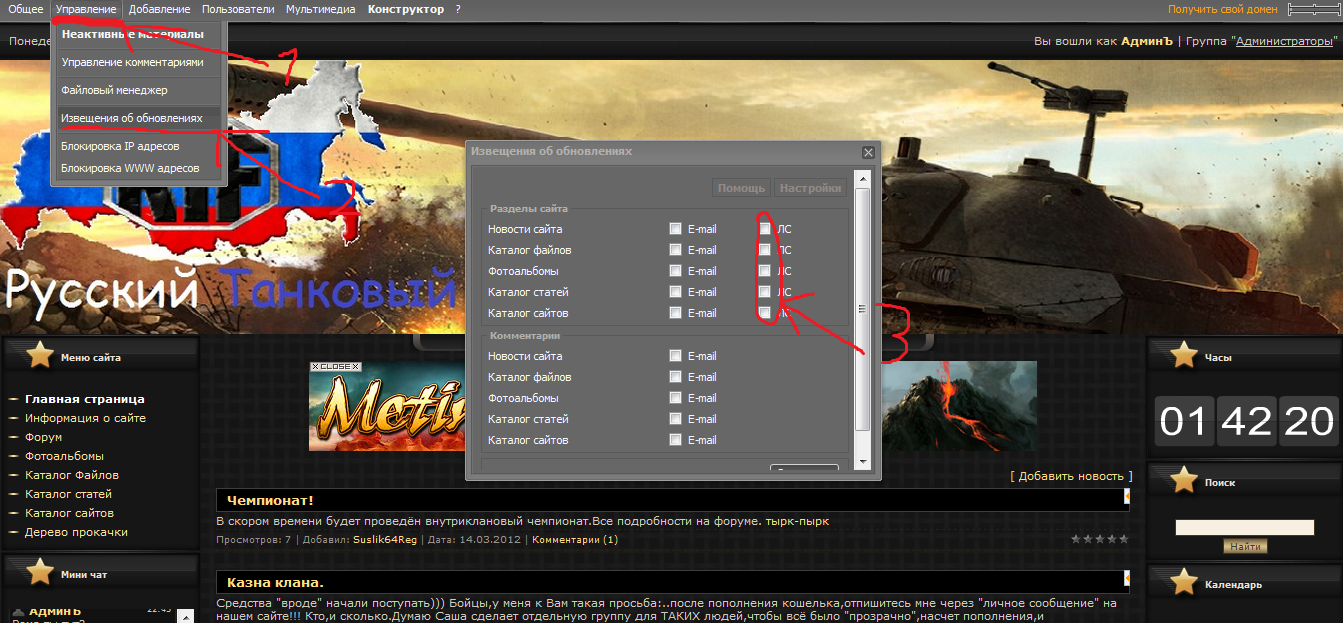The width and height of the screenshot is (1343, 624).
Task: Click the АдминЪ username in header
Action: (1147, 42)
